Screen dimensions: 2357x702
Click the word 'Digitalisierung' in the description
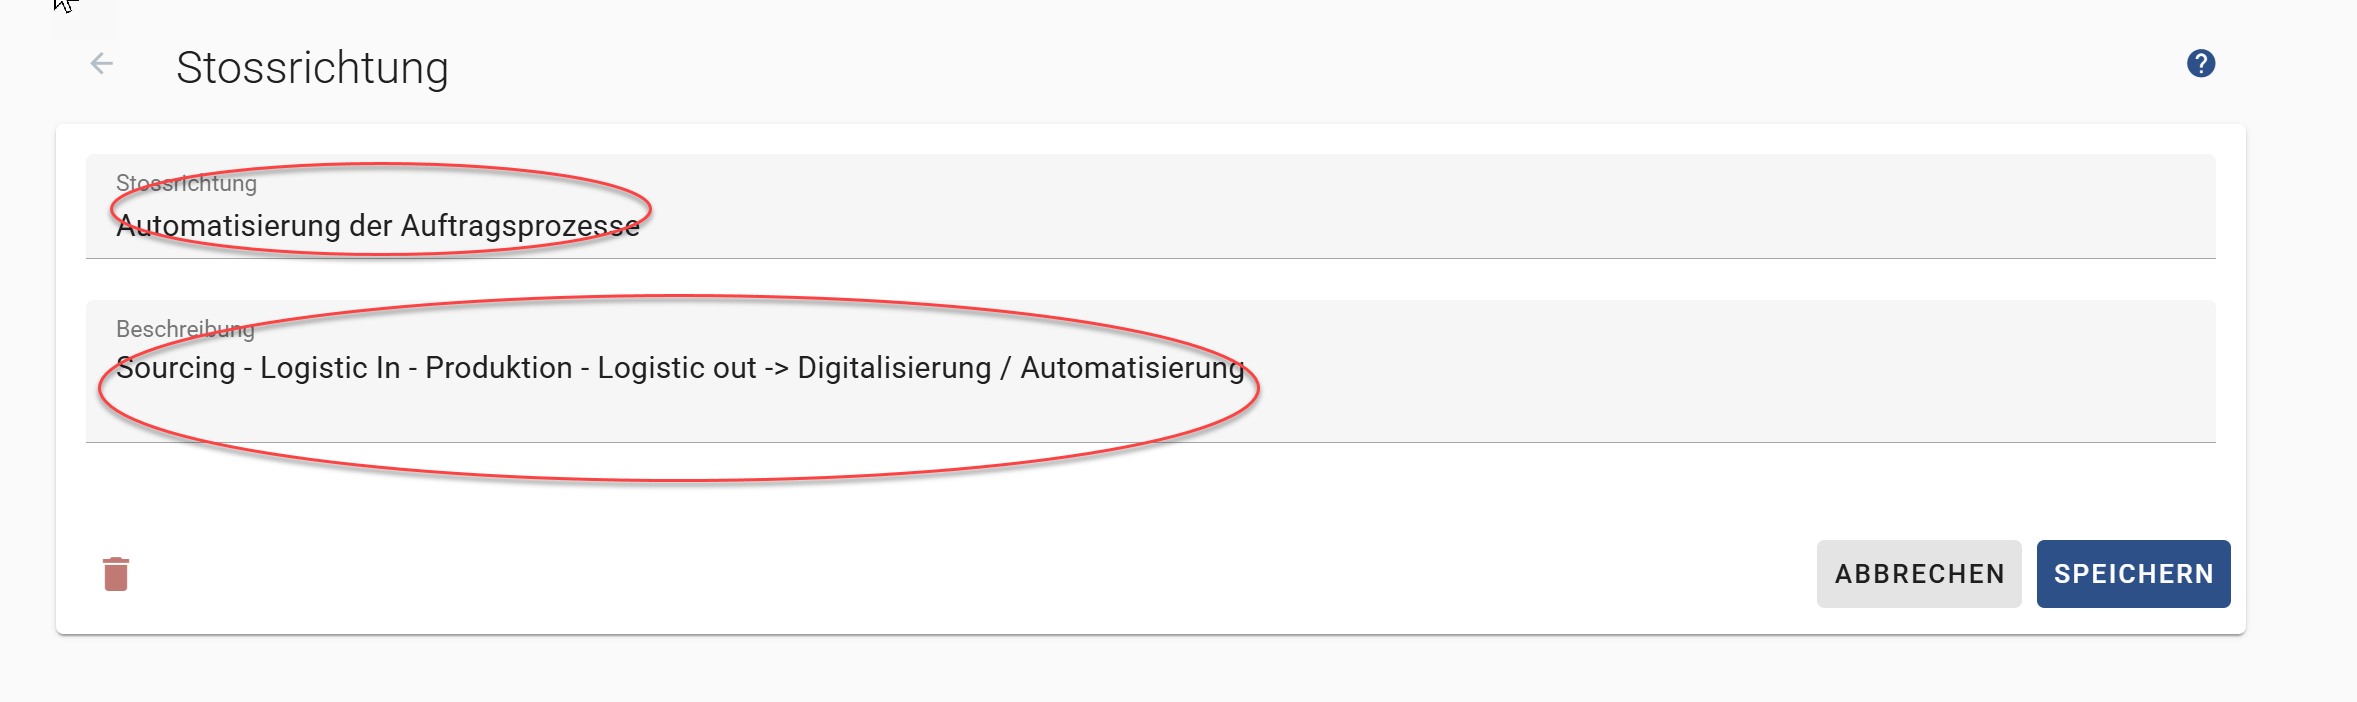tap(894, 368)
